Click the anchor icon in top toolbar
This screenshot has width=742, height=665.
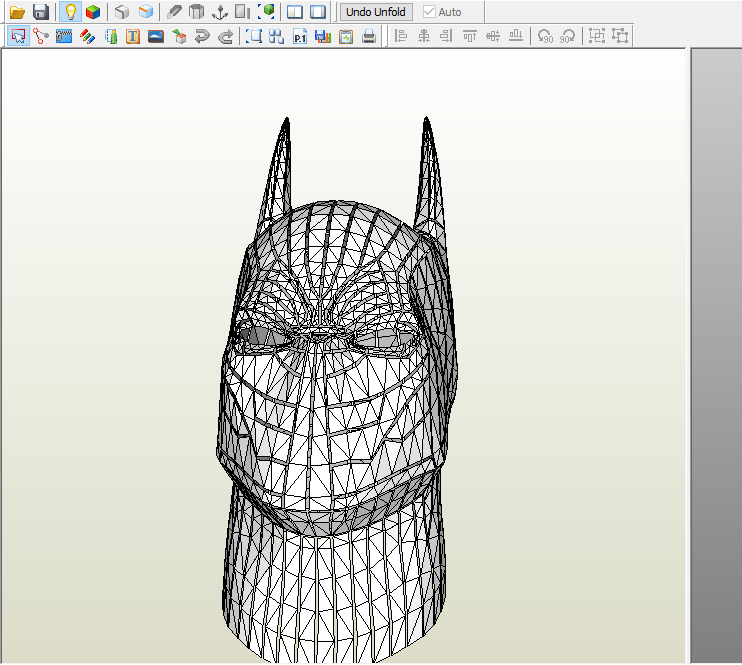tap(220, 12)
